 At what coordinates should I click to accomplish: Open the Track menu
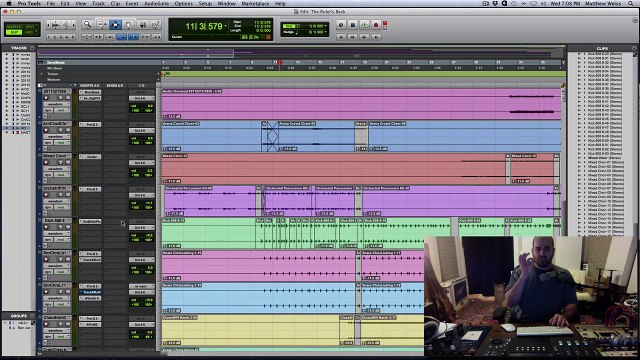98,3
